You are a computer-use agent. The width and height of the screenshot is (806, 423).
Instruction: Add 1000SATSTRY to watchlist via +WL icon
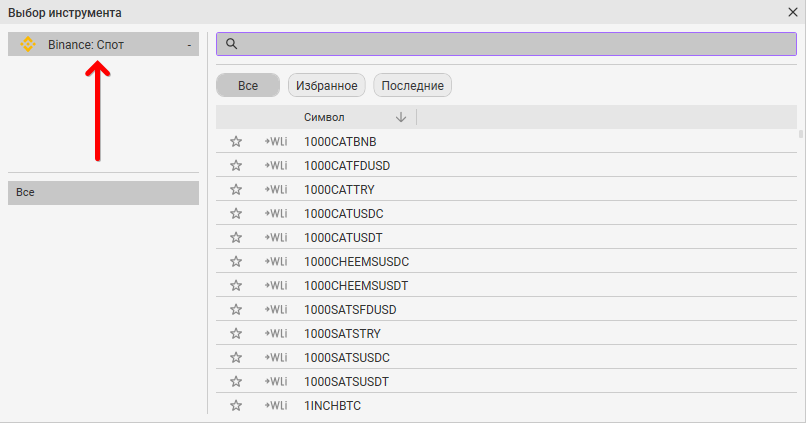pos(275,334)
